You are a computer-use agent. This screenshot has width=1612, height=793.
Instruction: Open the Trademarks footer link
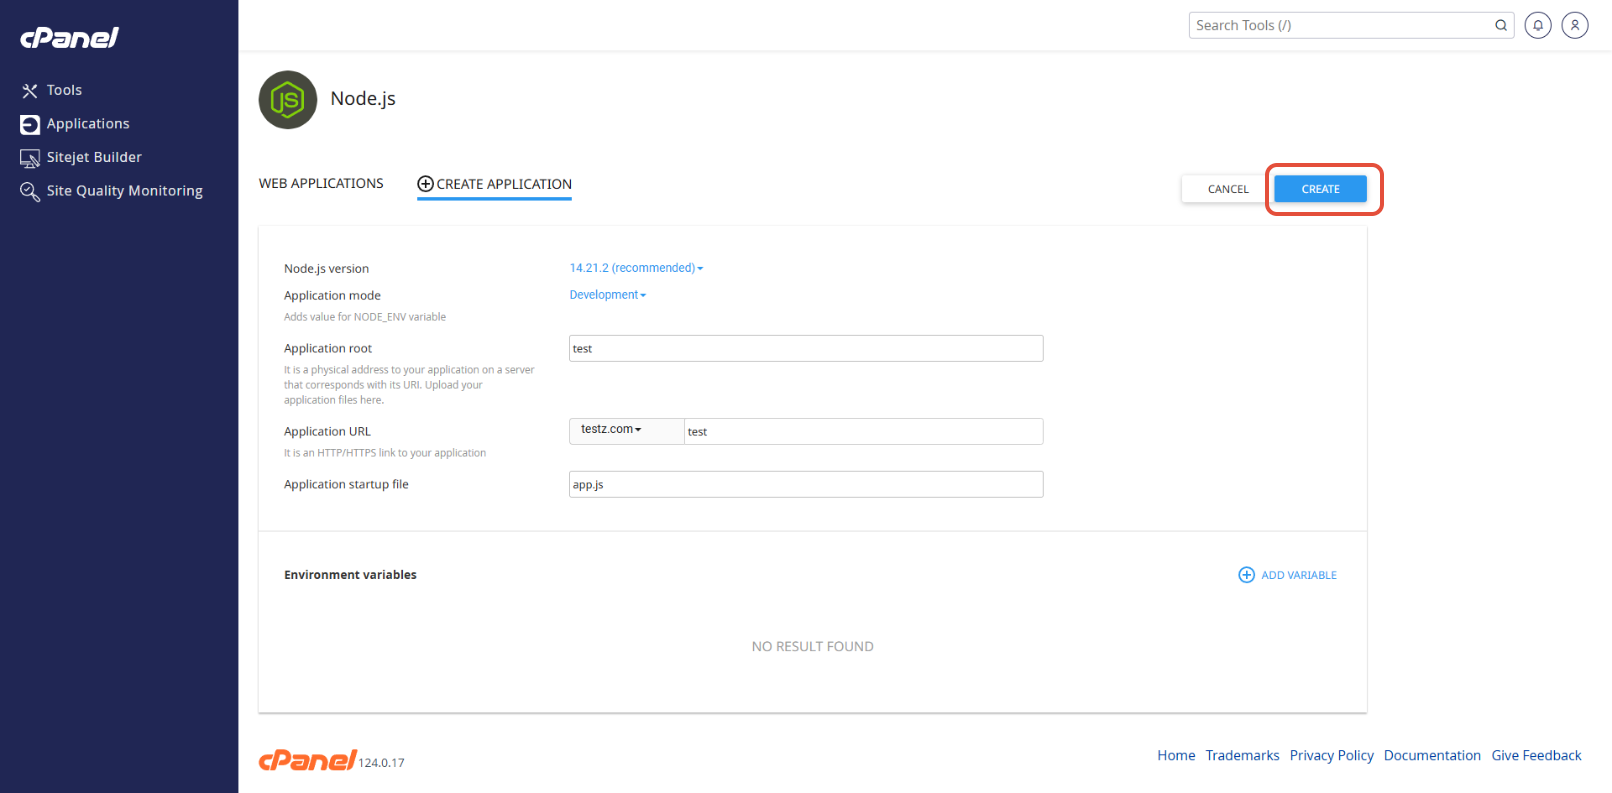pos(1242,756)
